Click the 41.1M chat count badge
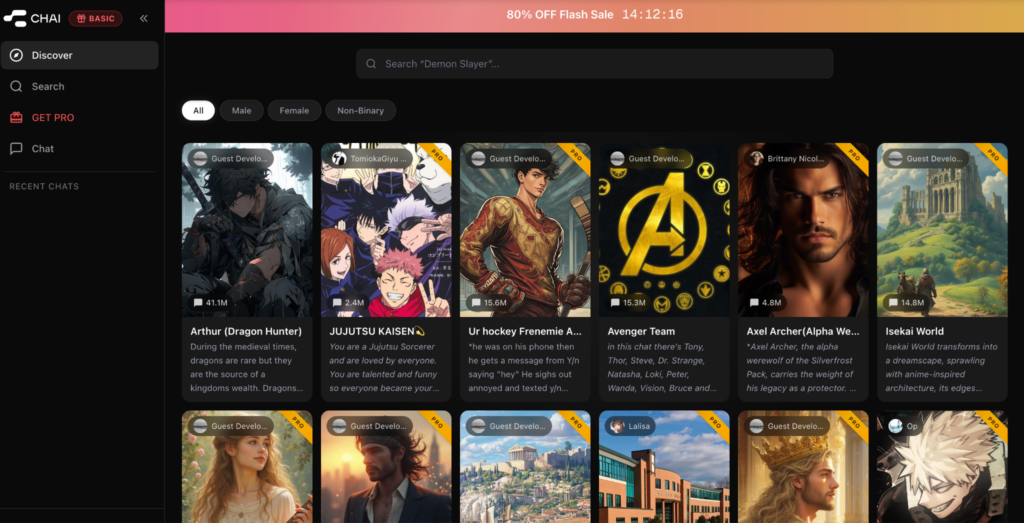Screen dimensions: 1024x523 210,303
